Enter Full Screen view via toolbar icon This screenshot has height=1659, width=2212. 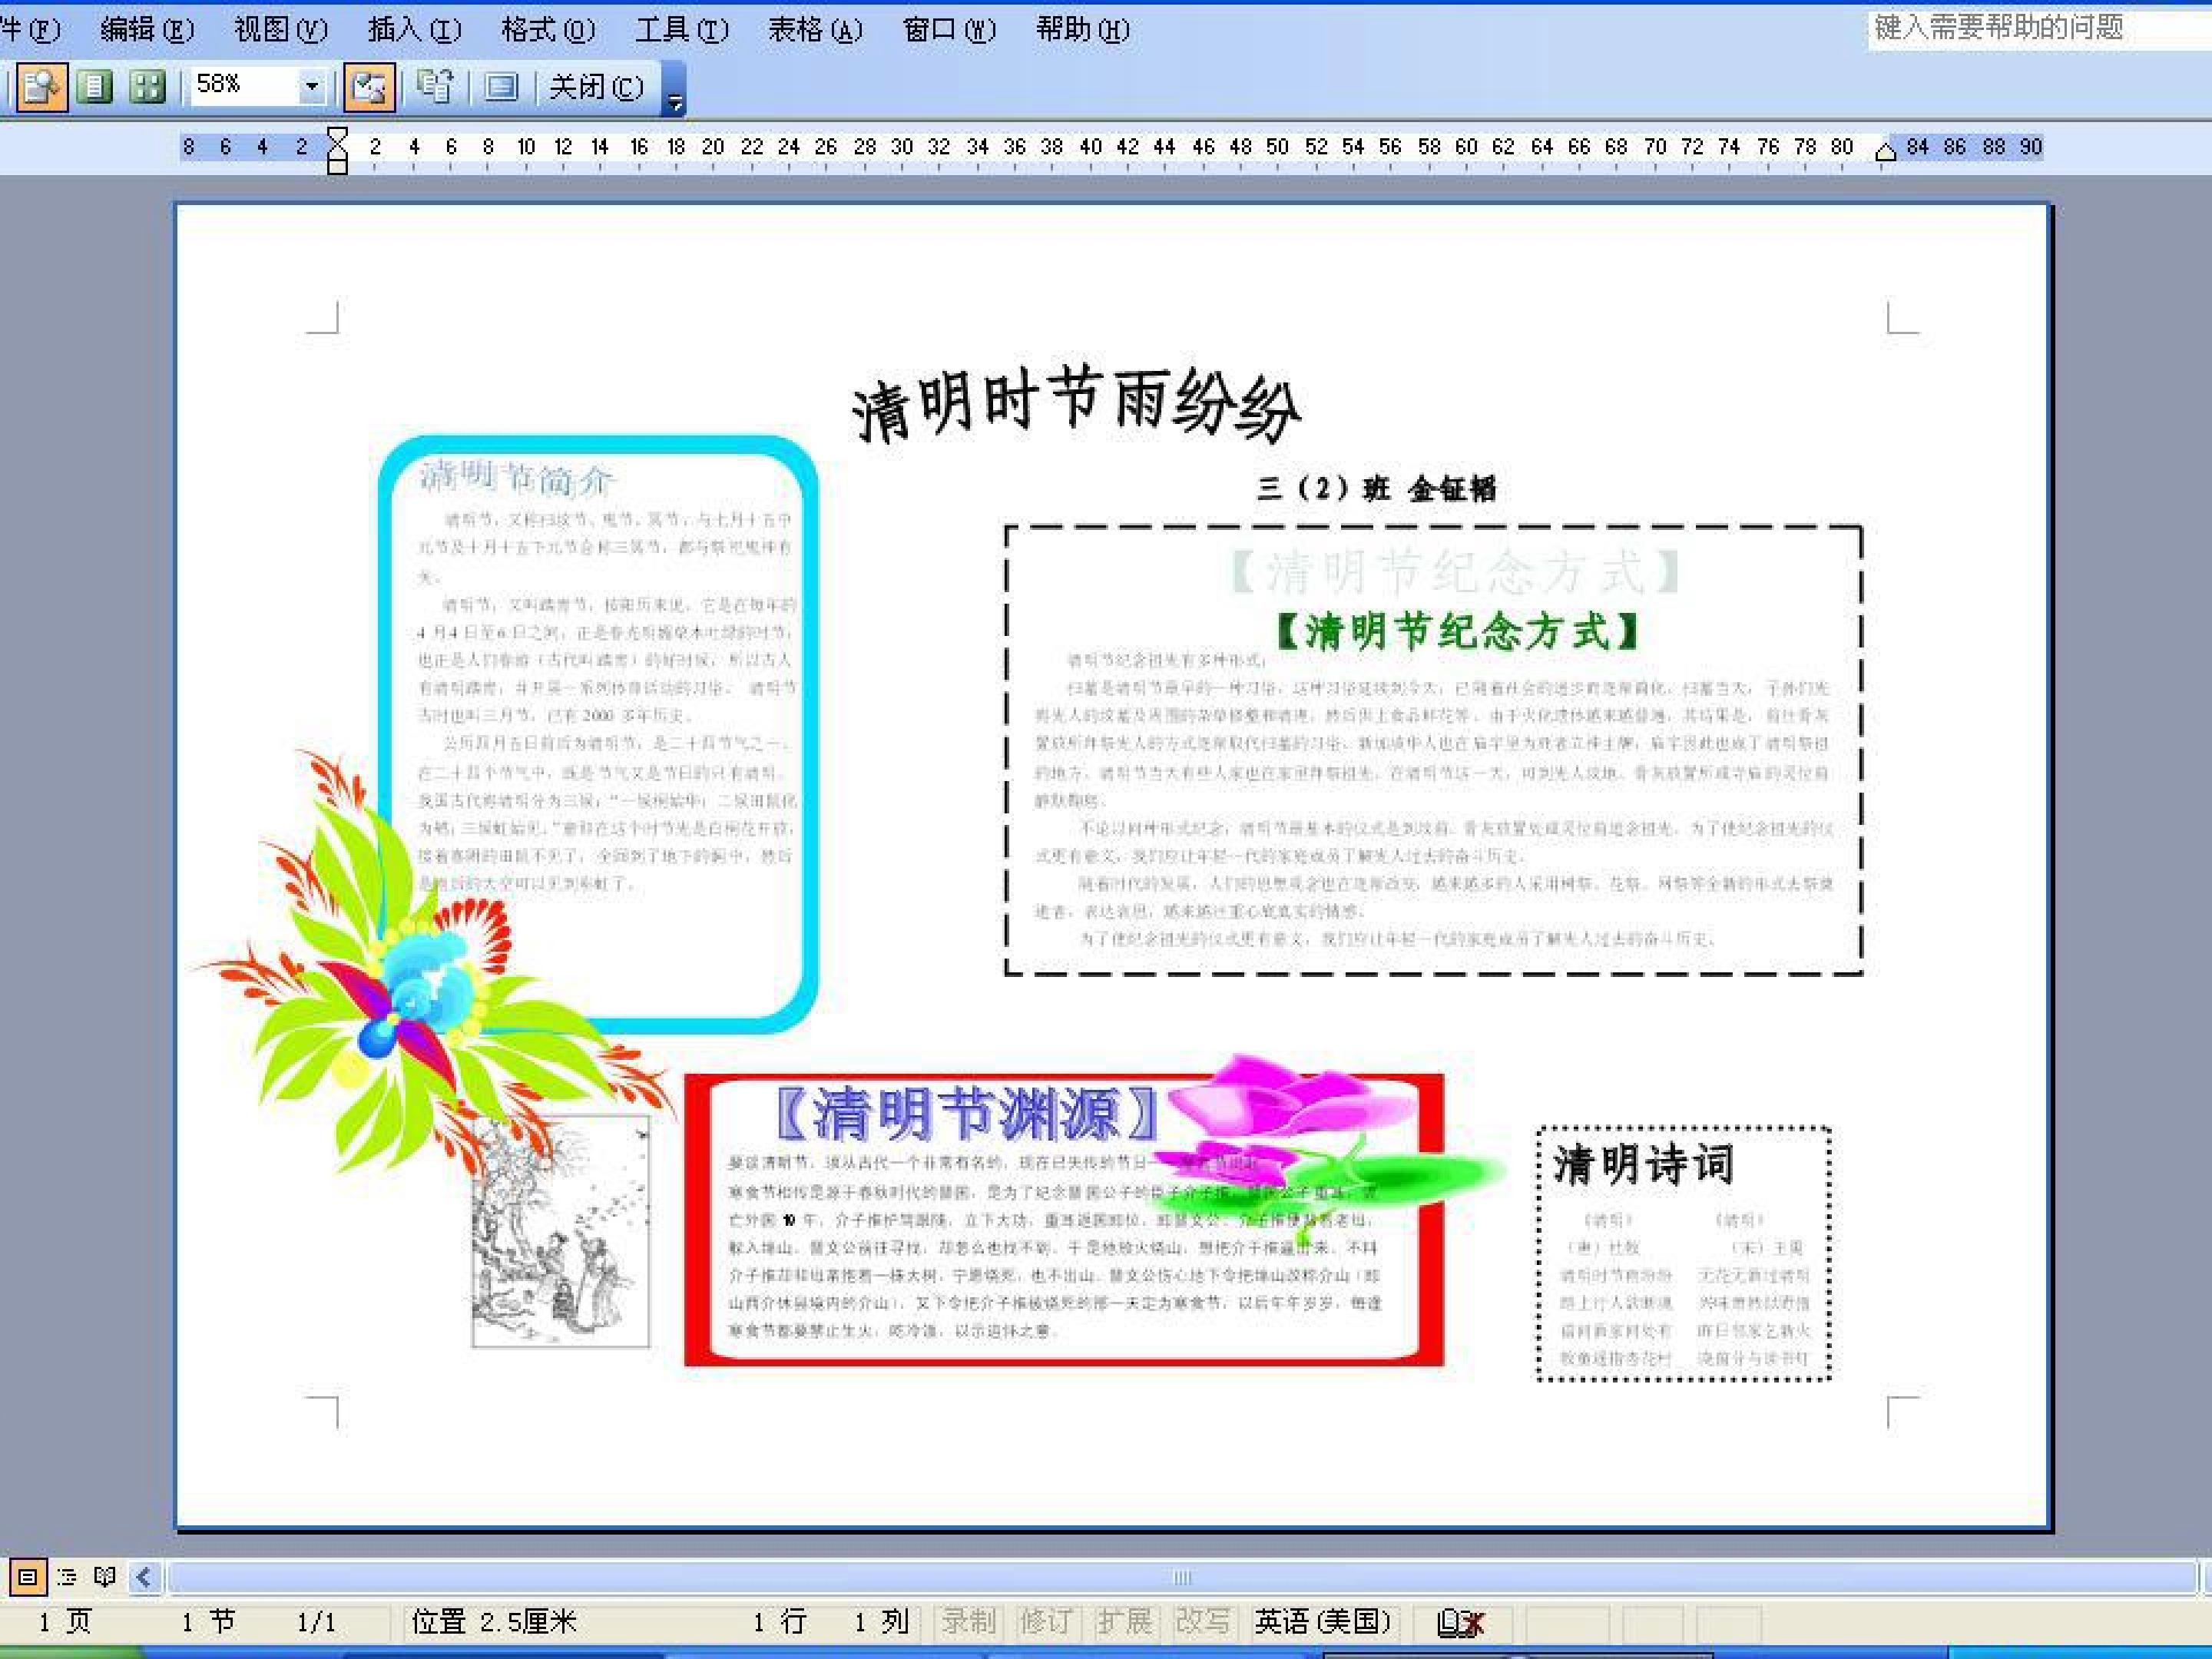tap(501, 87)
